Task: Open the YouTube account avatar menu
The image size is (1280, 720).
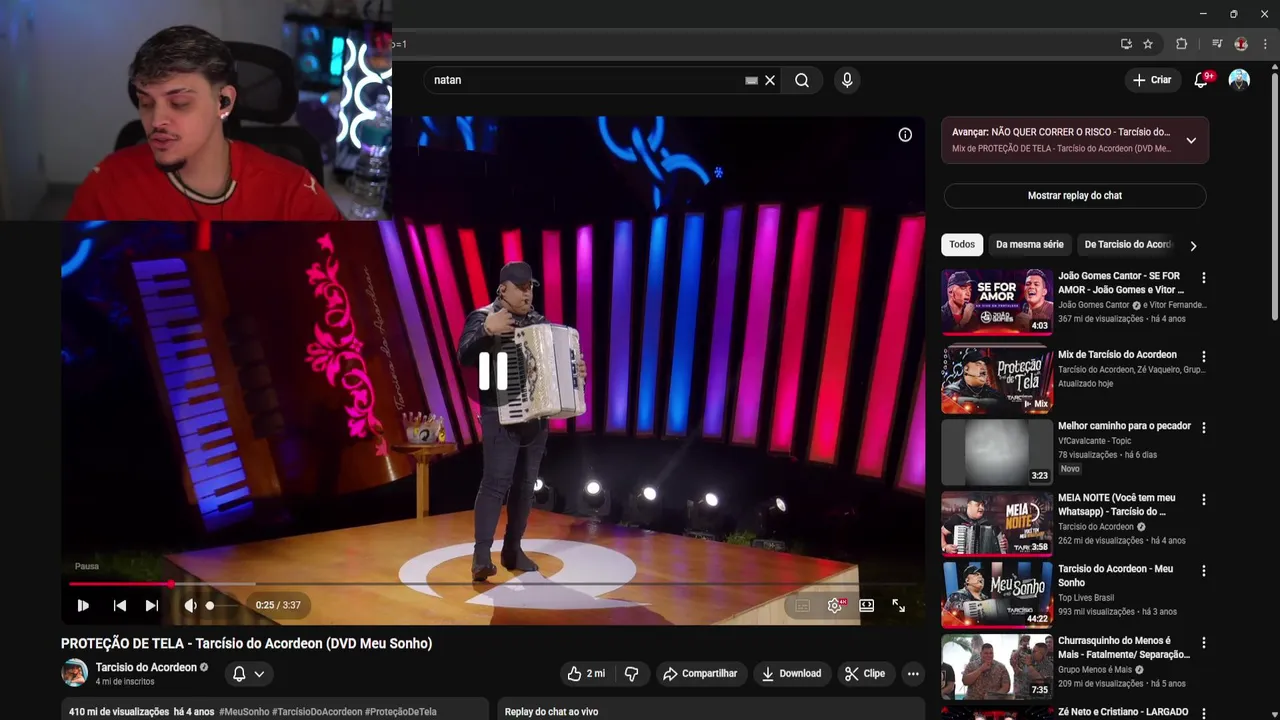Action: 1239,80
